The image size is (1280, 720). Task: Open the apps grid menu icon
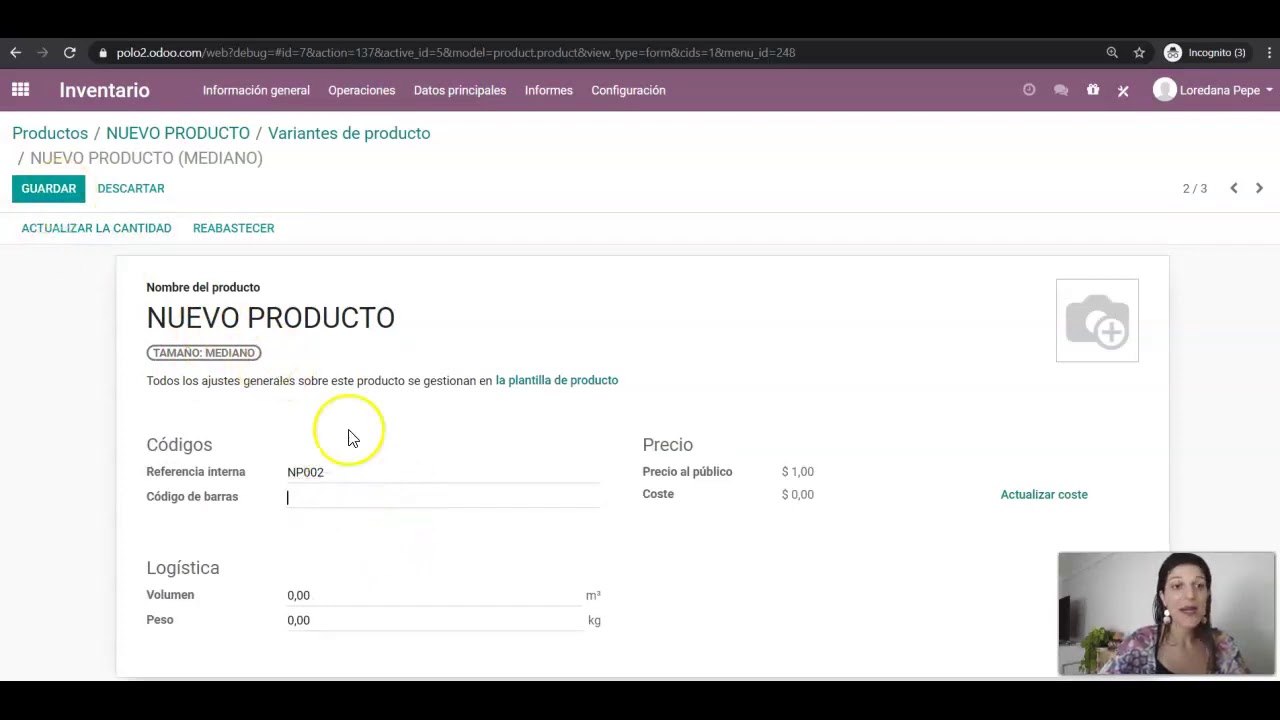pos(20,90)
